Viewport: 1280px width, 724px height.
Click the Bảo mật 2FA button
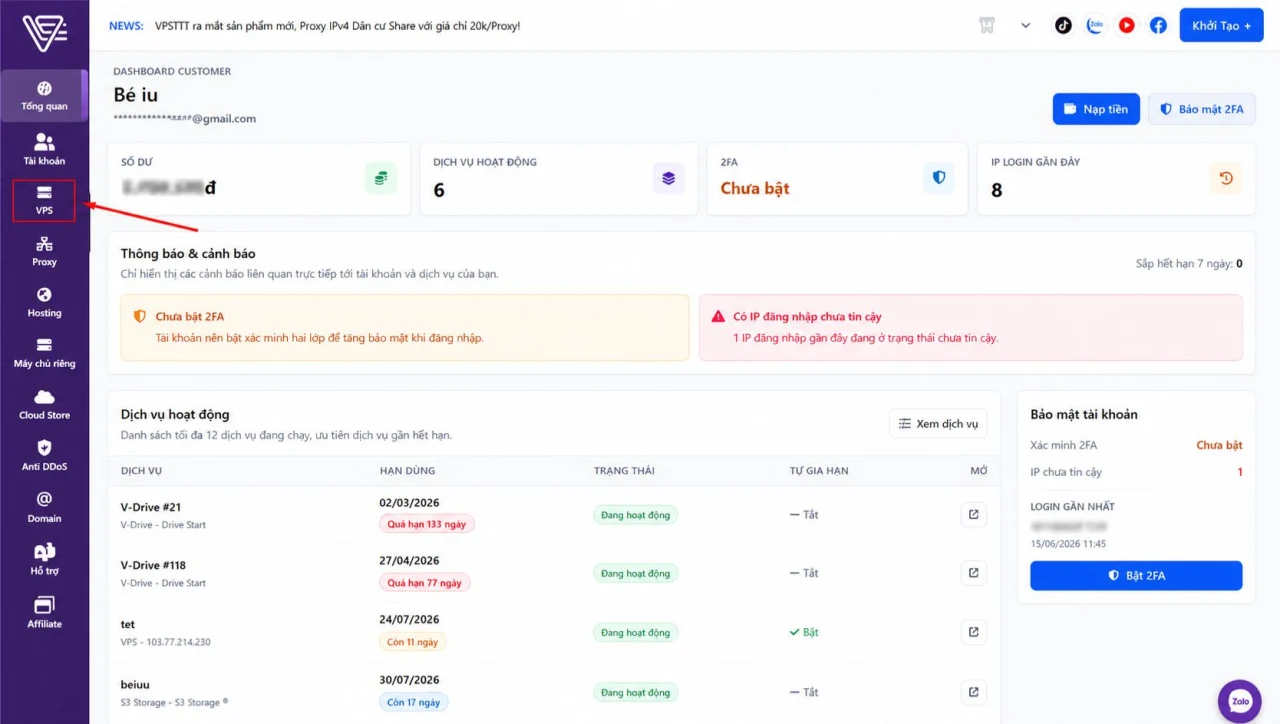[x=1201, y=109]
